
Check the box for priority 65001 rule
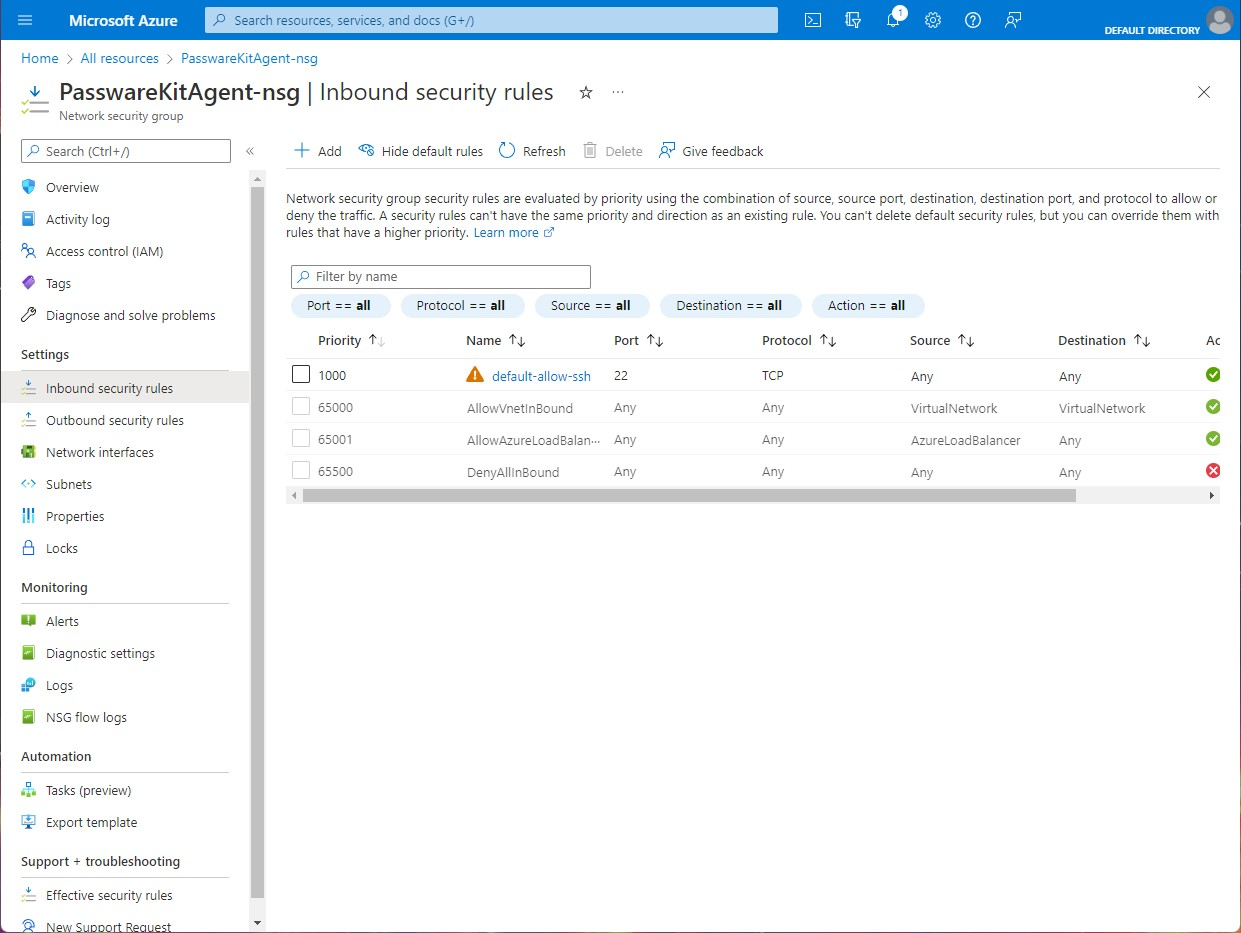[x=301, y=439]
